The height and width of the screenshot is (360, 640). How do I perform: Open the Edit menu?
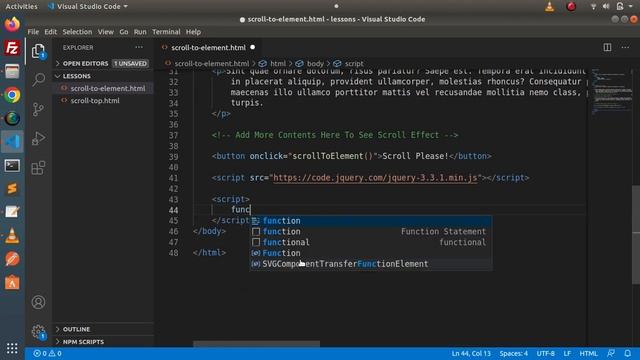(x=51, y=32)
